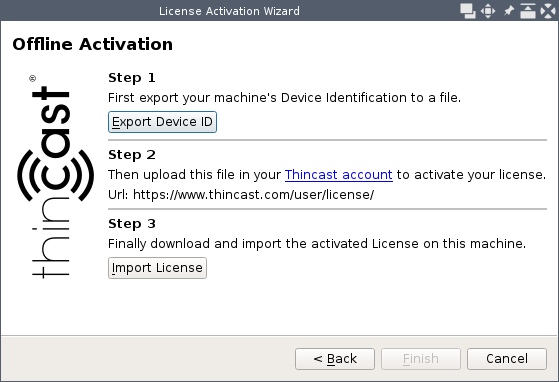Go back with the Back button
This screenshot has height=382, width=559.
tap(335, 359)
